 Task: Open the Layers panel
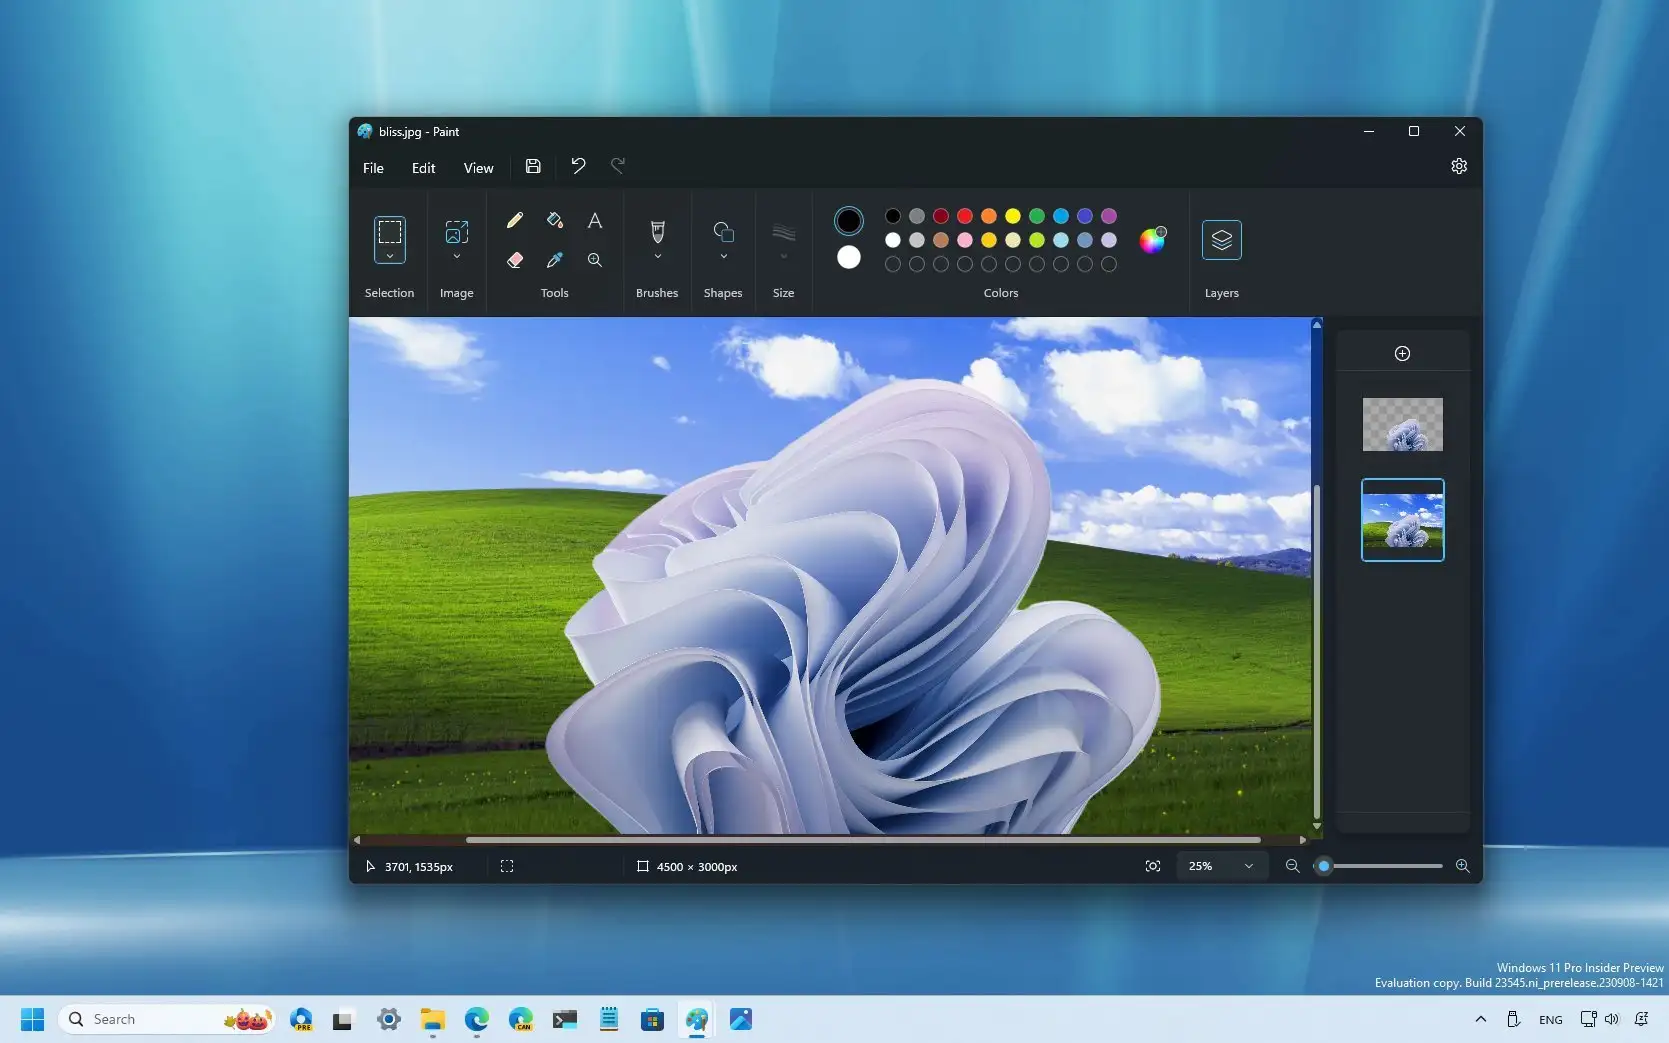pyautogui.click(x=1221, y=240)
